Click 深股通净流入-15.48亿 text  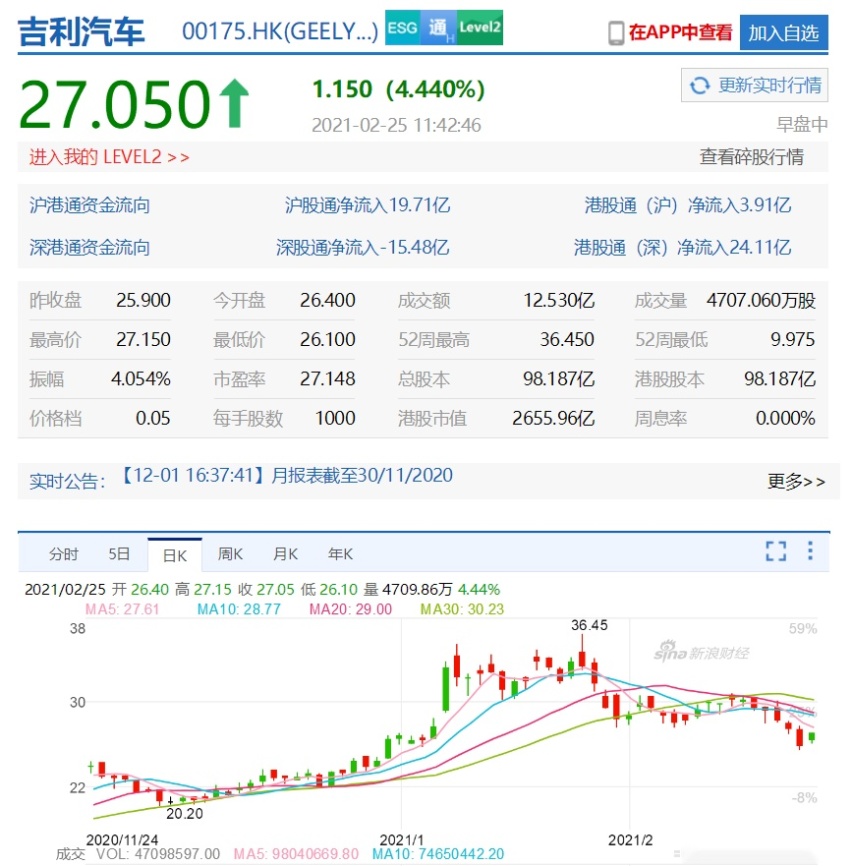(362, 247)
